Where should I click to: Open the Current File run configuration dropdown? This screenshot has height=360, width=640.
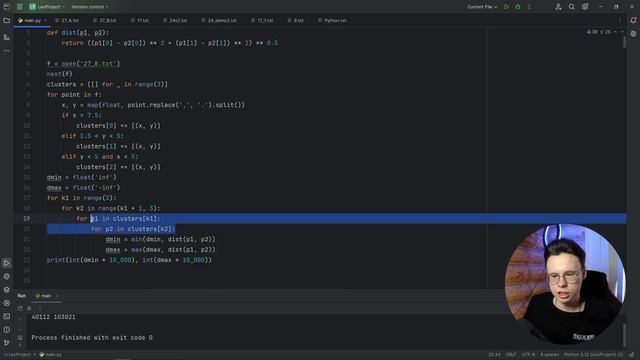click(x=482, y=7)
